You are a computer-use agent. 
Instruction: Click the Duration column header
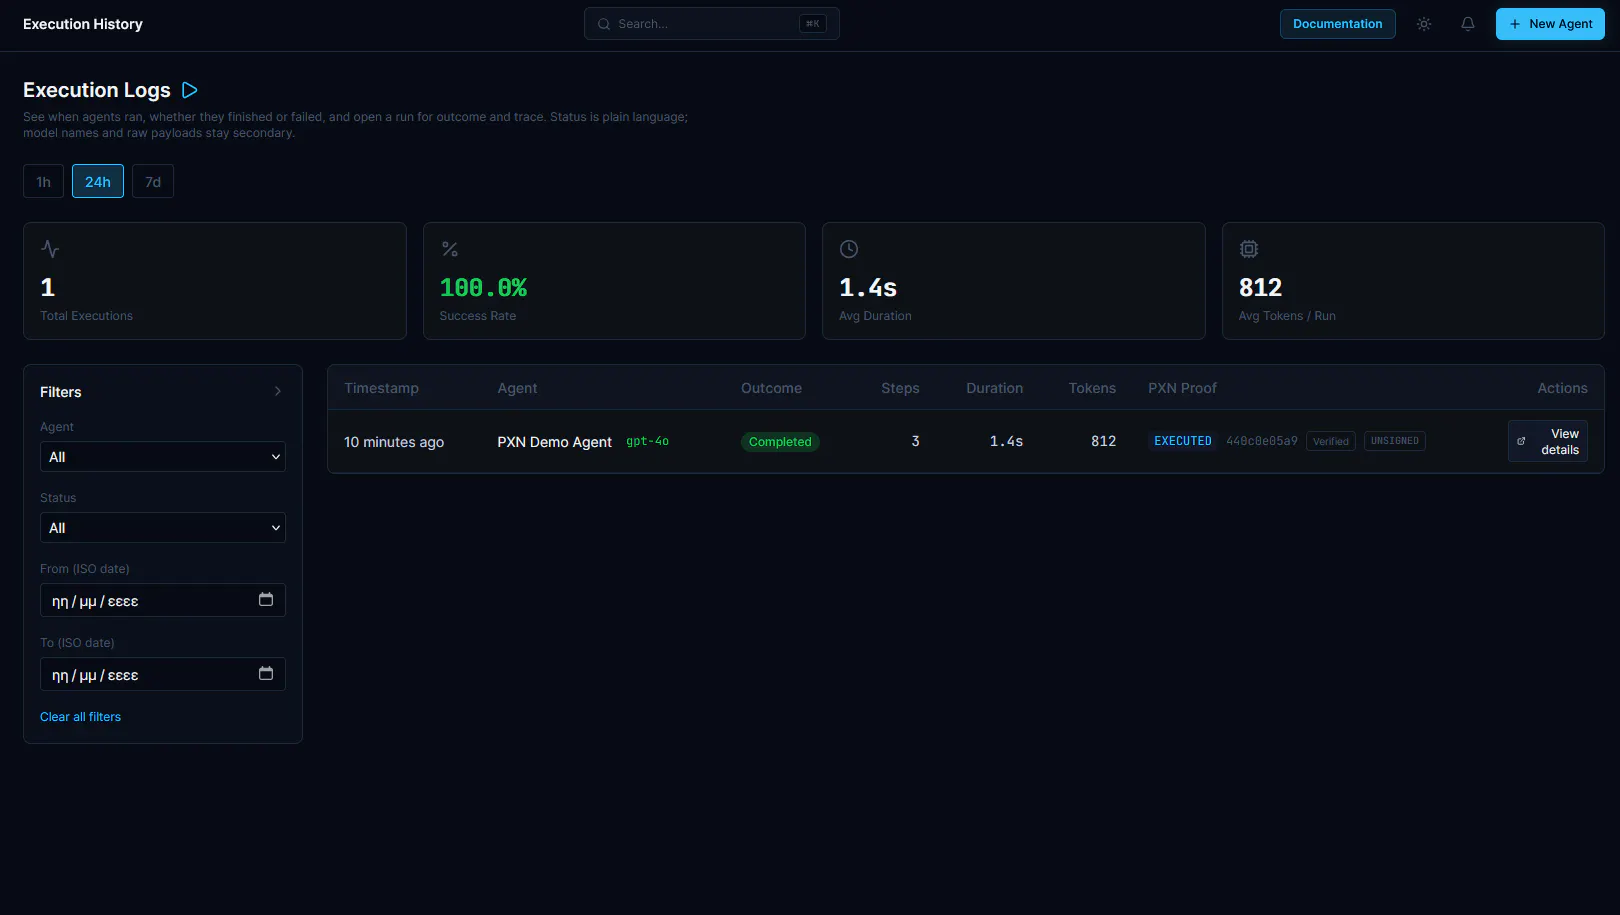coord(995,388)
